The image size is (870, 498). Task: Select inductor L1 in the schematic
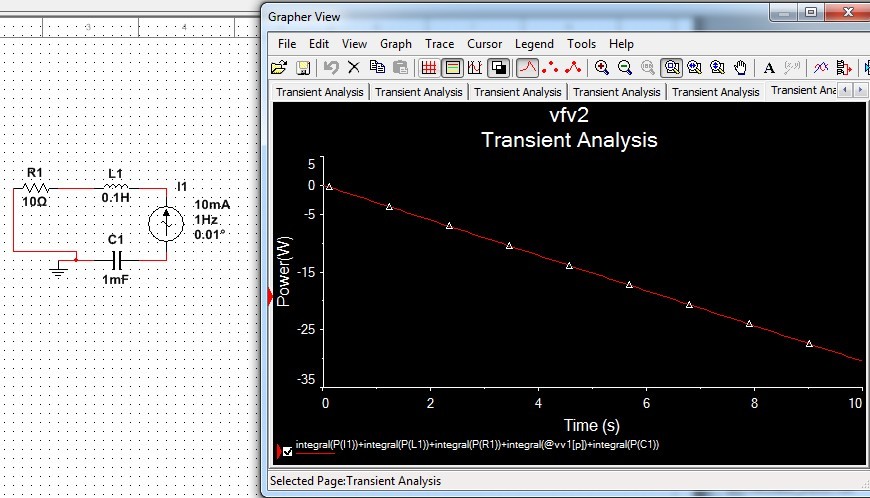115,187
